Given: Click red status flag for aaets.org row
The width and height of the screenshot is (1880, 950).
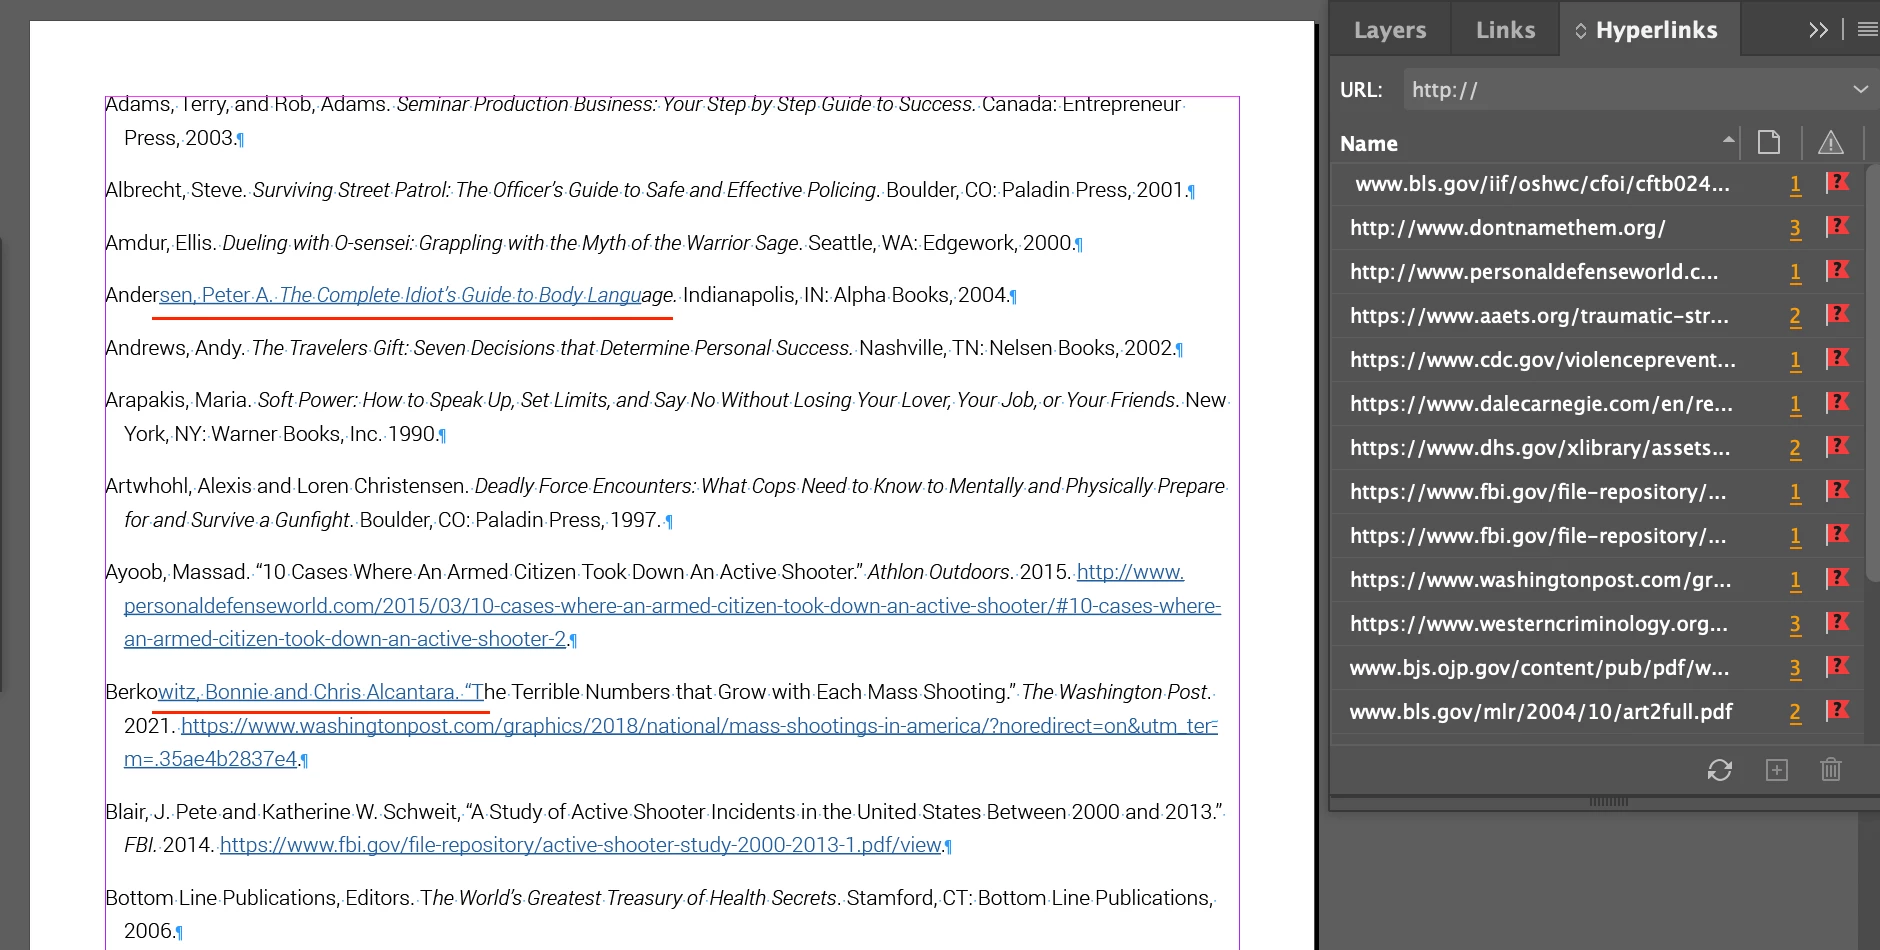Looking at the screenshot, I should [1838, 314].
